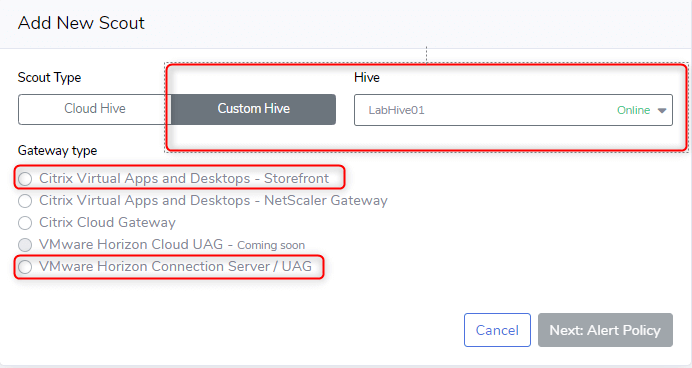
Task: Select the Cloud Hive scout type
Action: pos(94,109)
